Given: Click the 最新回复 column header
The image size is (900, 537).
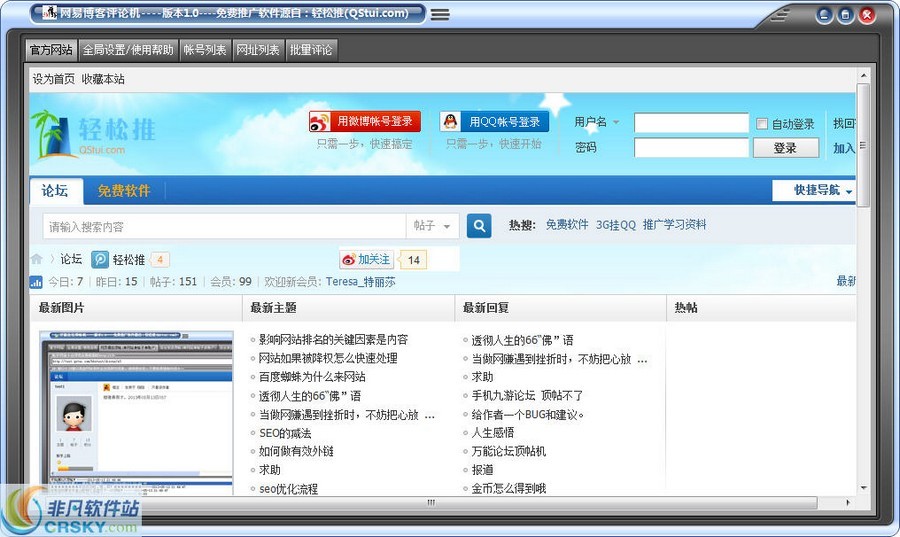Looking at the screenshot, I should click(x=486, y=308).
